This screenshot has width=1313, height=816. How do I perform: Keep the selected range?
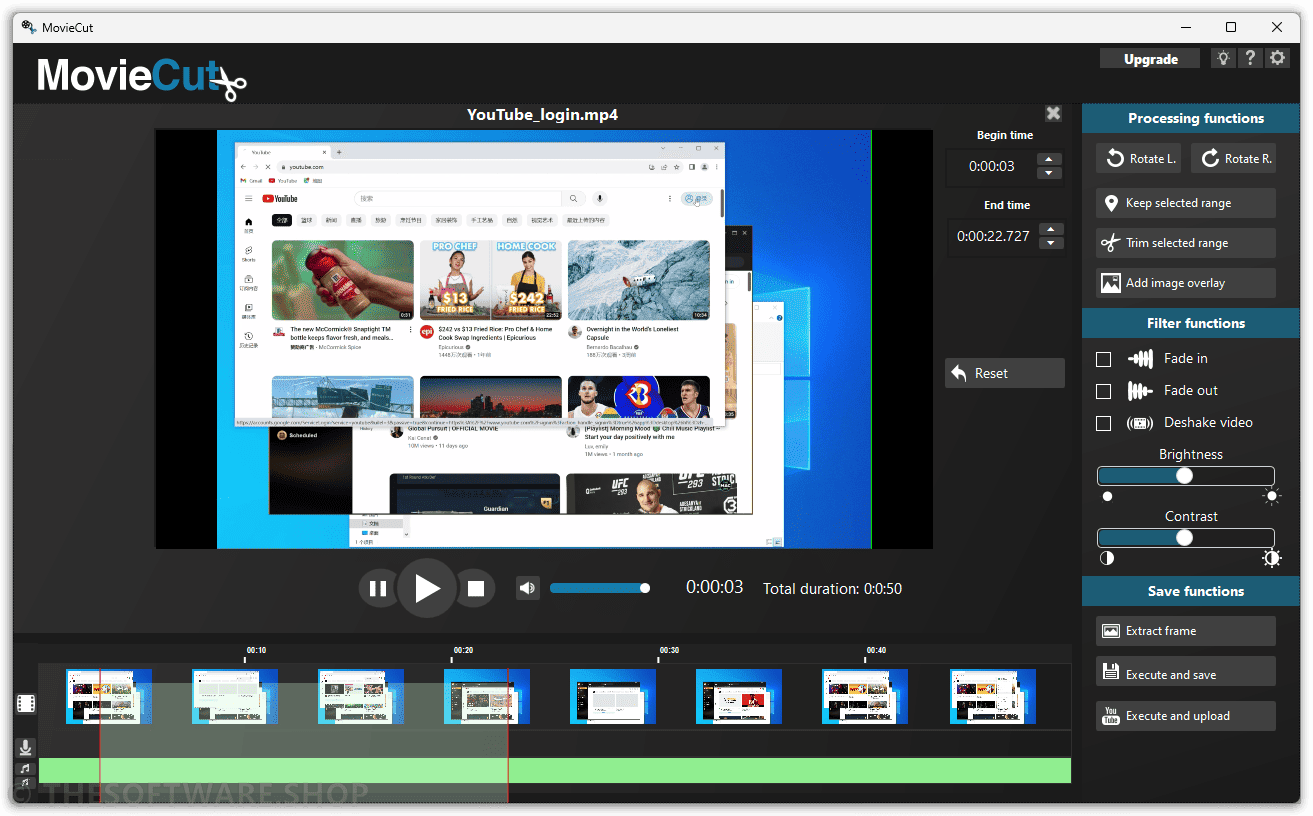coord(1186,203)
